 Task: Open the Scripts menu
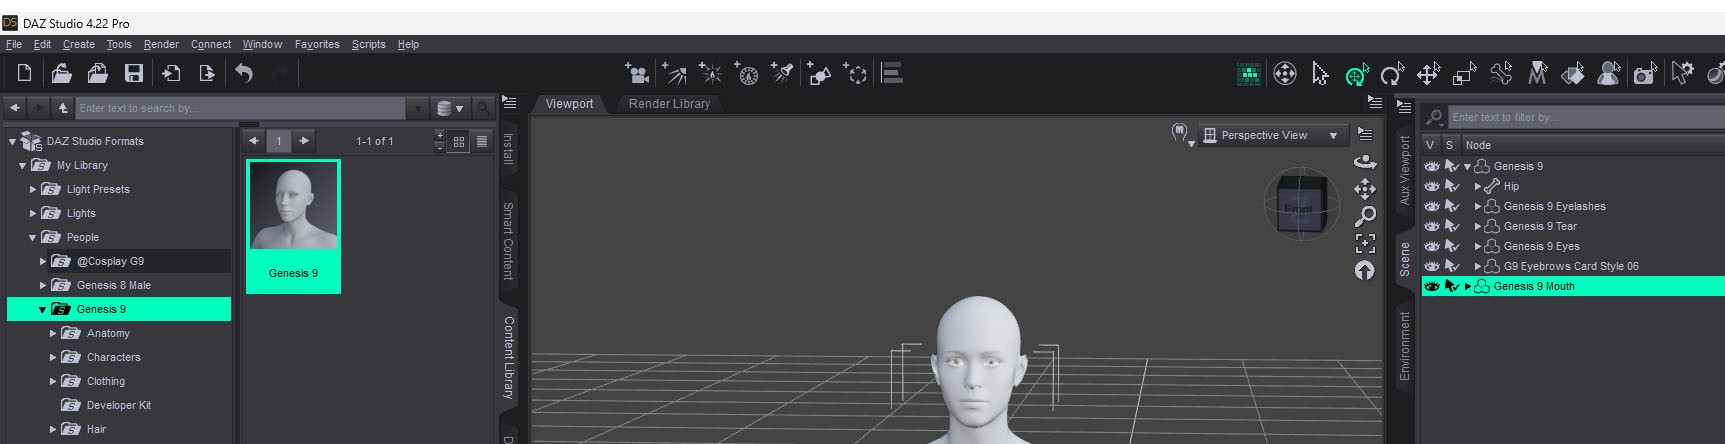pos(369,44)
